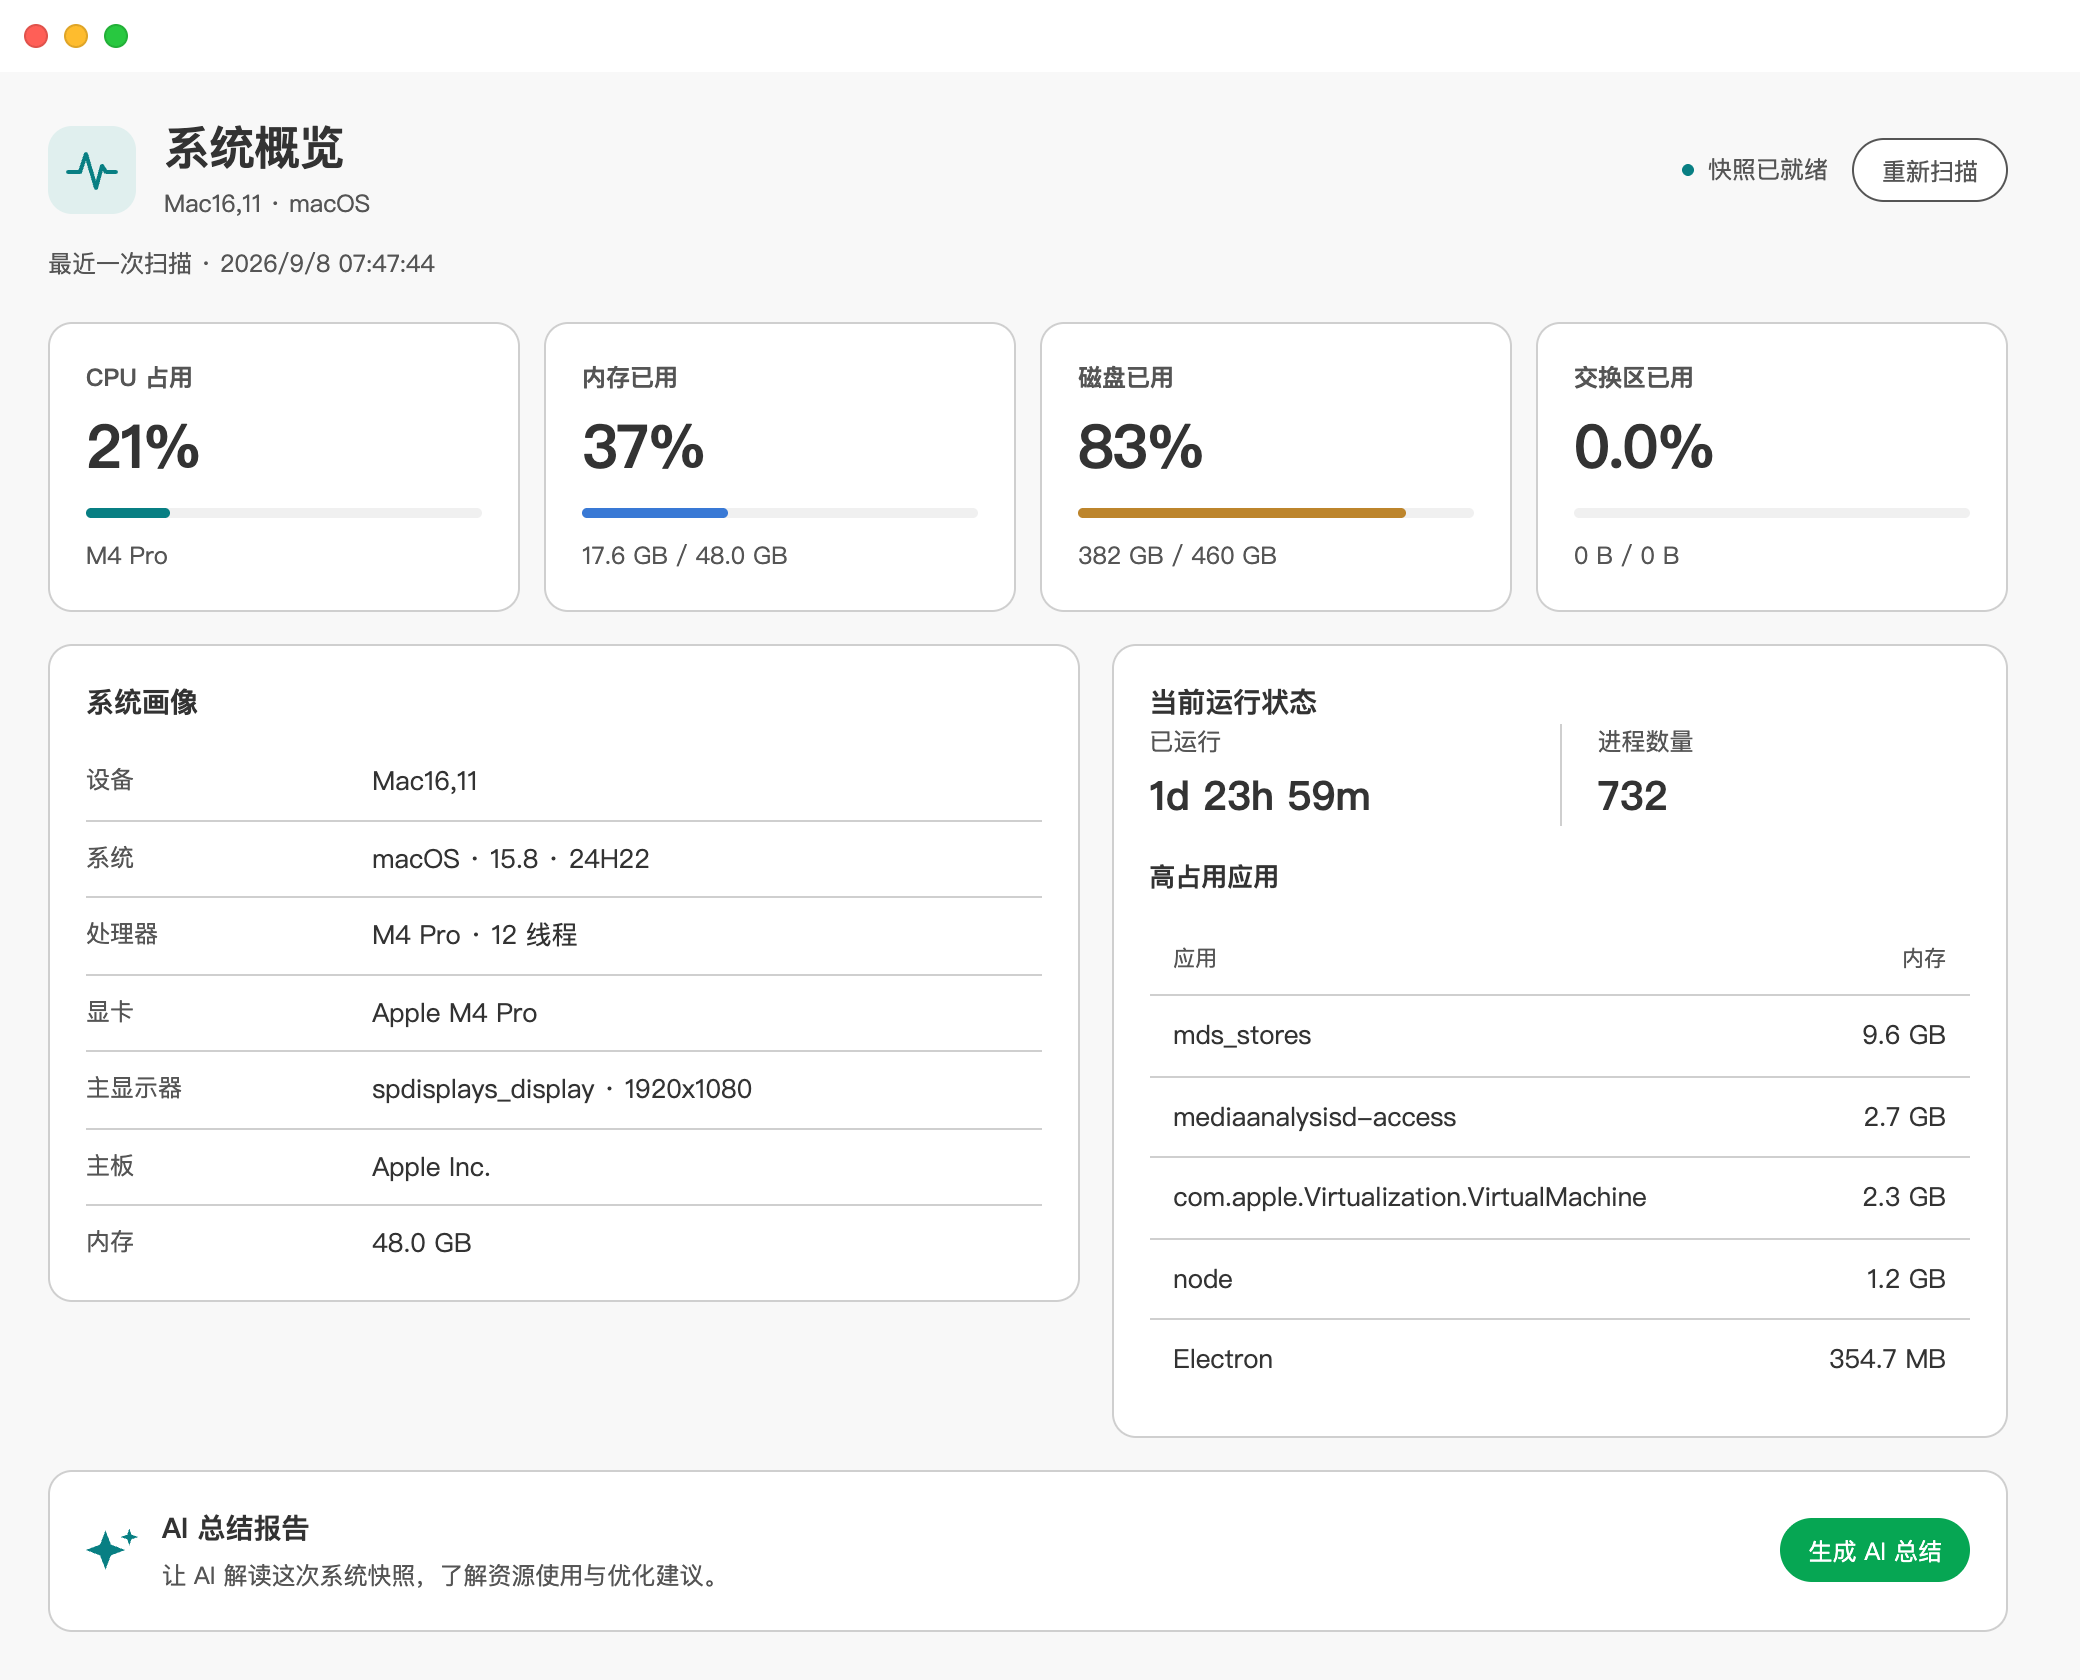2080x1680 pixels.
Task: Click the green zoom window button
Action: pos(116,36)
